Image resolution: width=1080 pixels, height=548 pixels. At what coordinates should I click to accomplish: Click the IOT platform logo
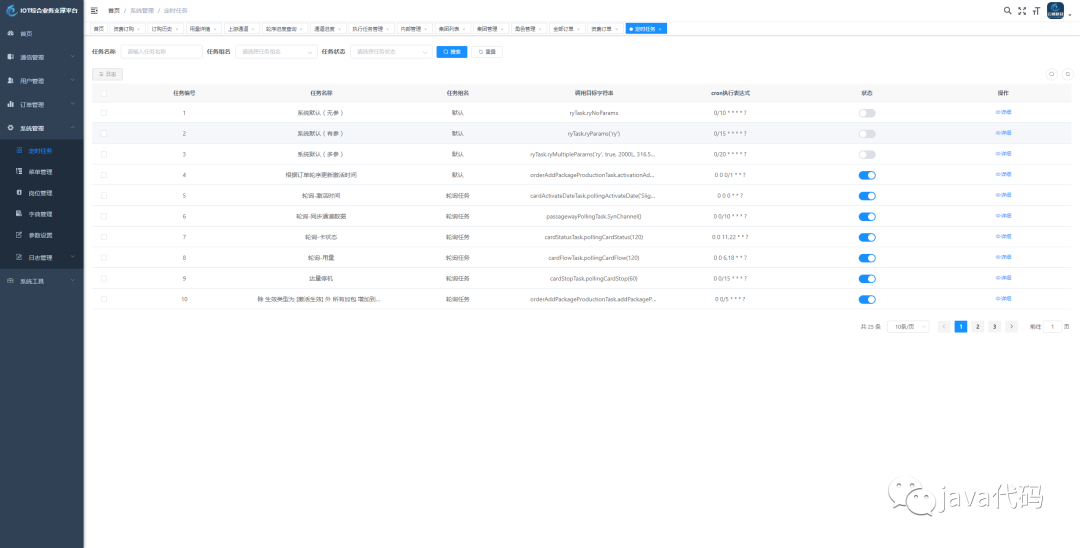click(x=11, y=11)
